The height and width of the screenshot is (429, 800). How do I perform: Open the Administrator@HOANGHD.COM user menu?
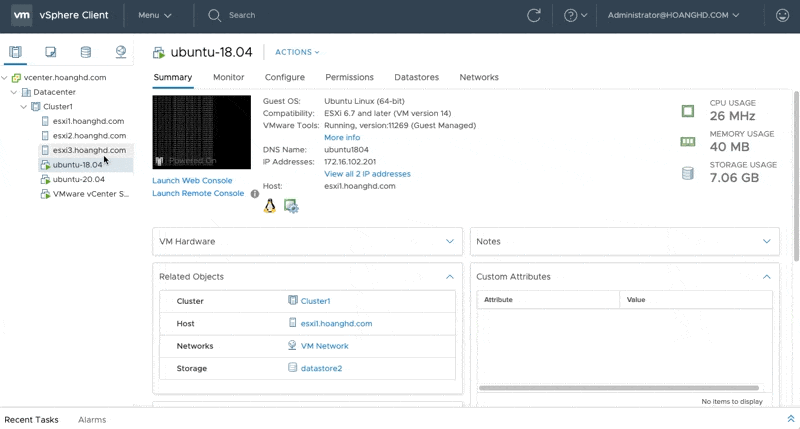pos(673,15)
